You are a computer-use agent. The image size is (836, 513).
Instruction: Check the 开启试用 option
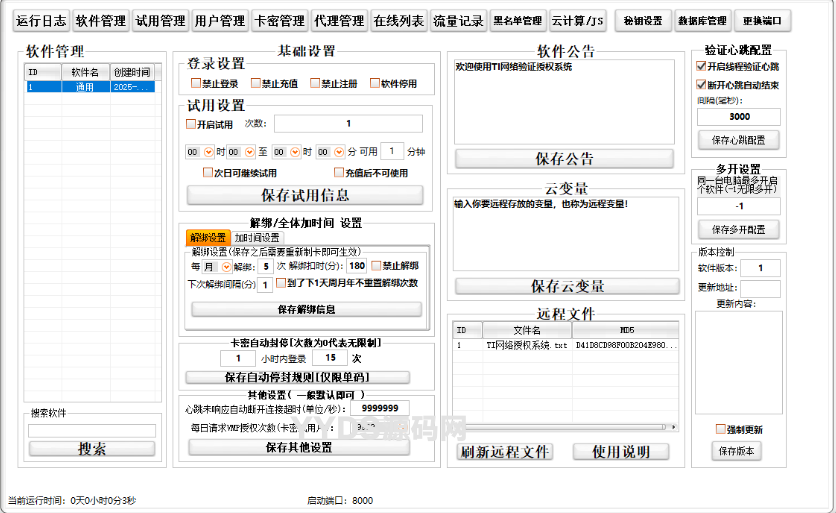coord(192,125)
